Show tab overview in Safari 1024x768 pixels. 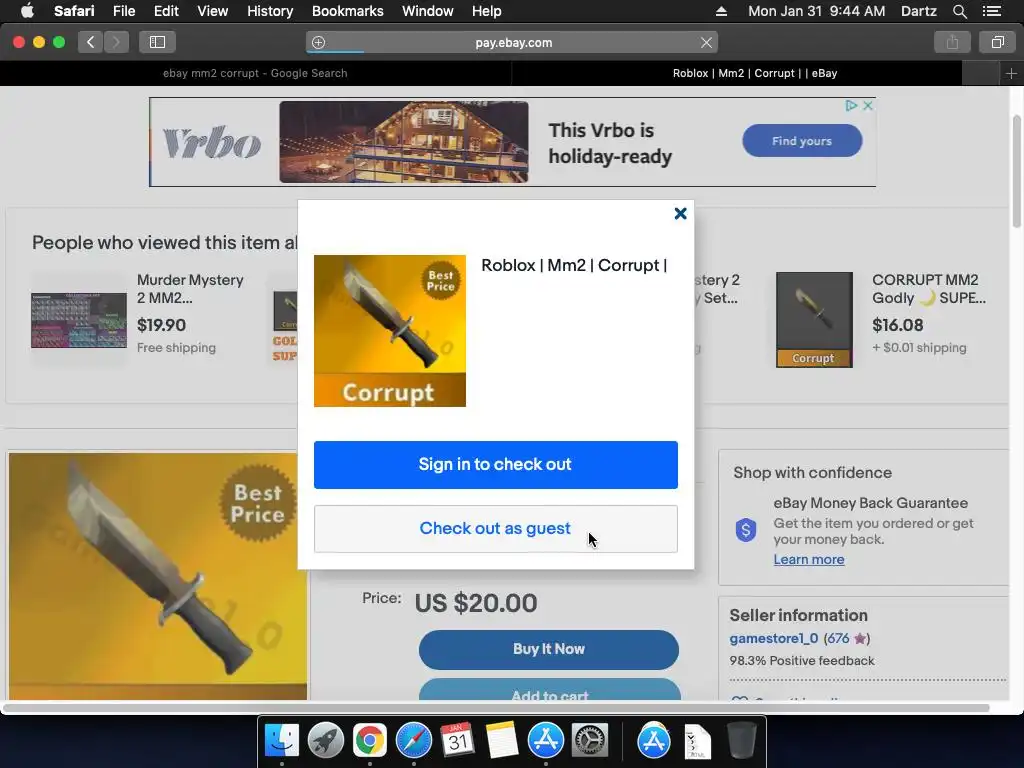[997, 42]
